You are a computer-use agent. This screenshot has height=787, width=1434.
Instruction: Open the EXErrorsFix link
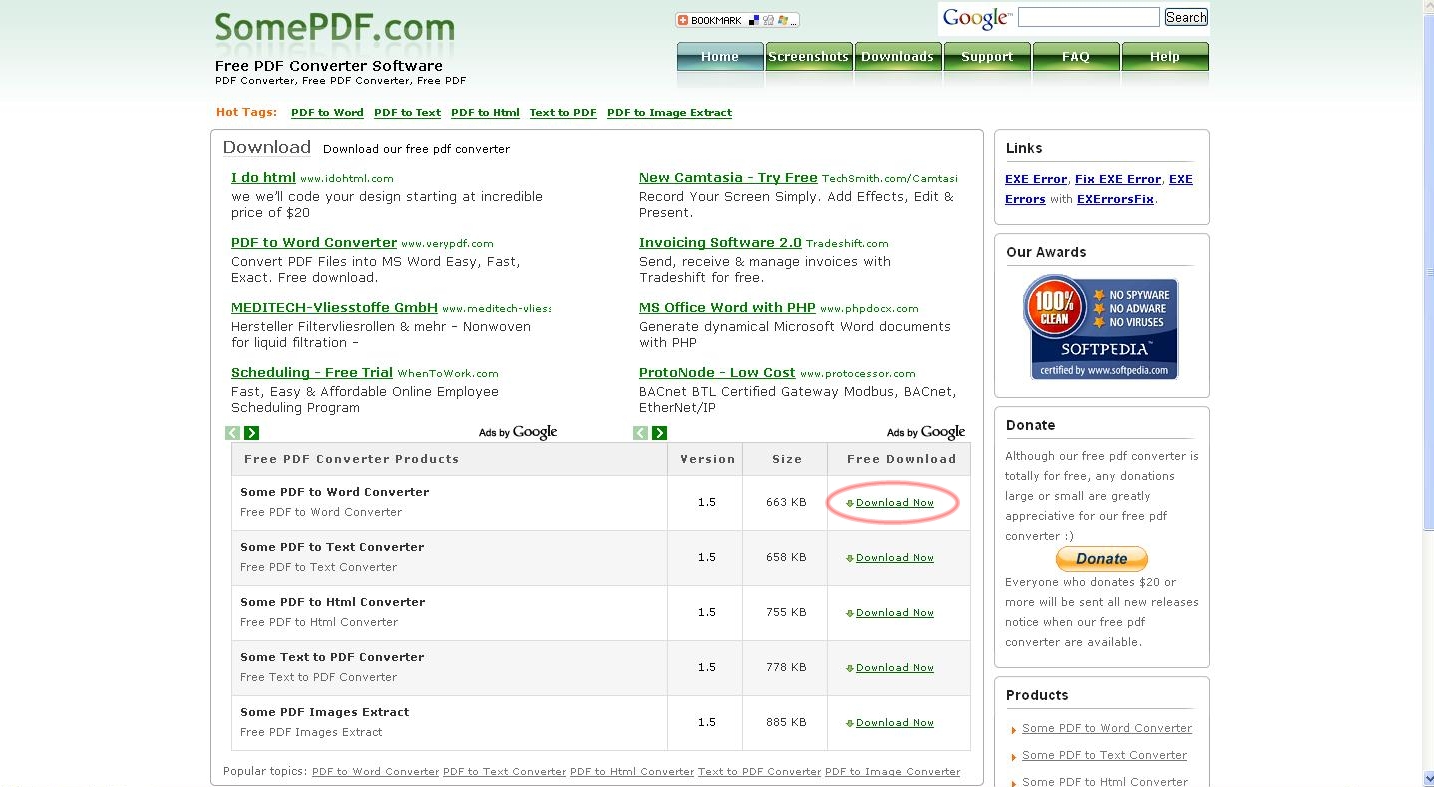[1115, 199]
